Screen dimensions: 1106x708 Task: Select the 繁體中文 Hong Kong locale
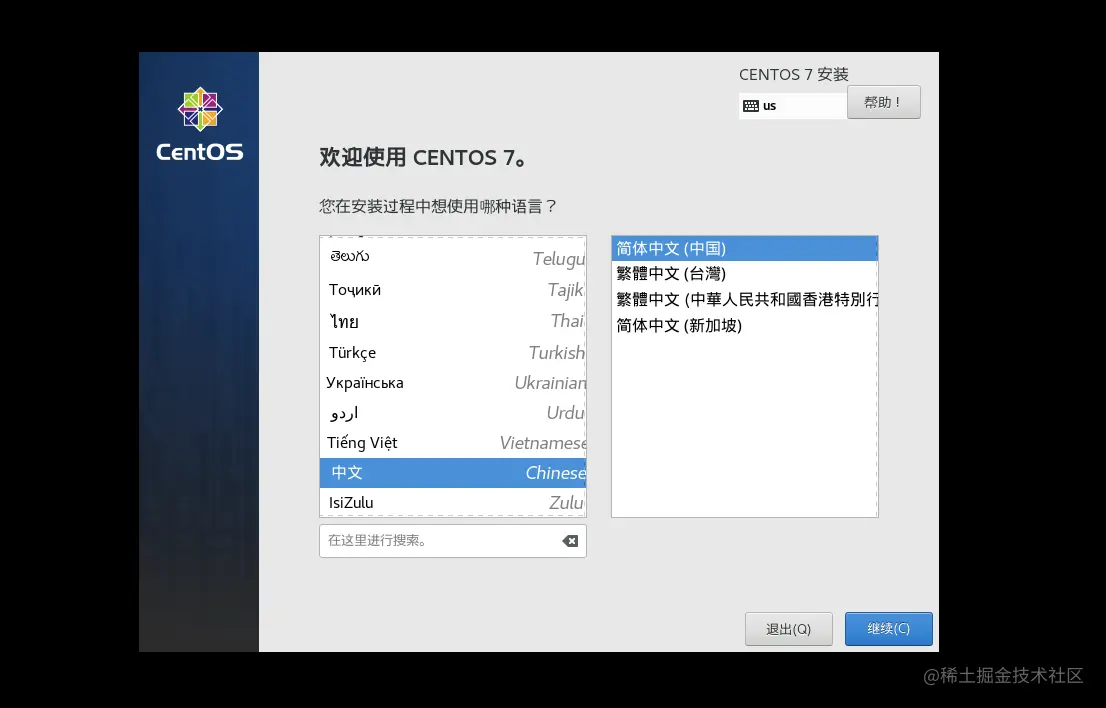(744, 300)
